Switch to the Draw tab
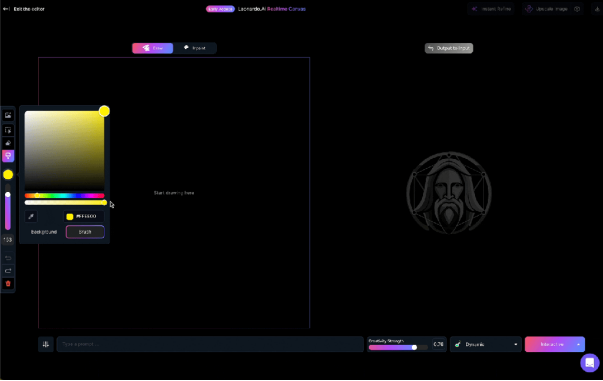 point(153,48)
